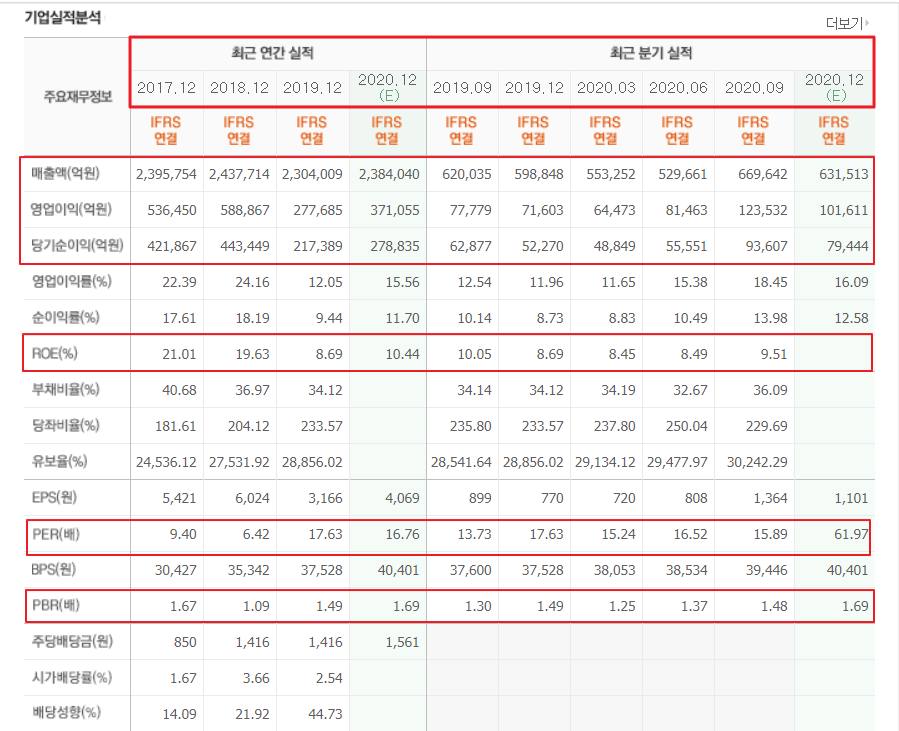Select the 순이익률(%) row label
This screenshot has width=899, height=731.
[x=66, y=317]
